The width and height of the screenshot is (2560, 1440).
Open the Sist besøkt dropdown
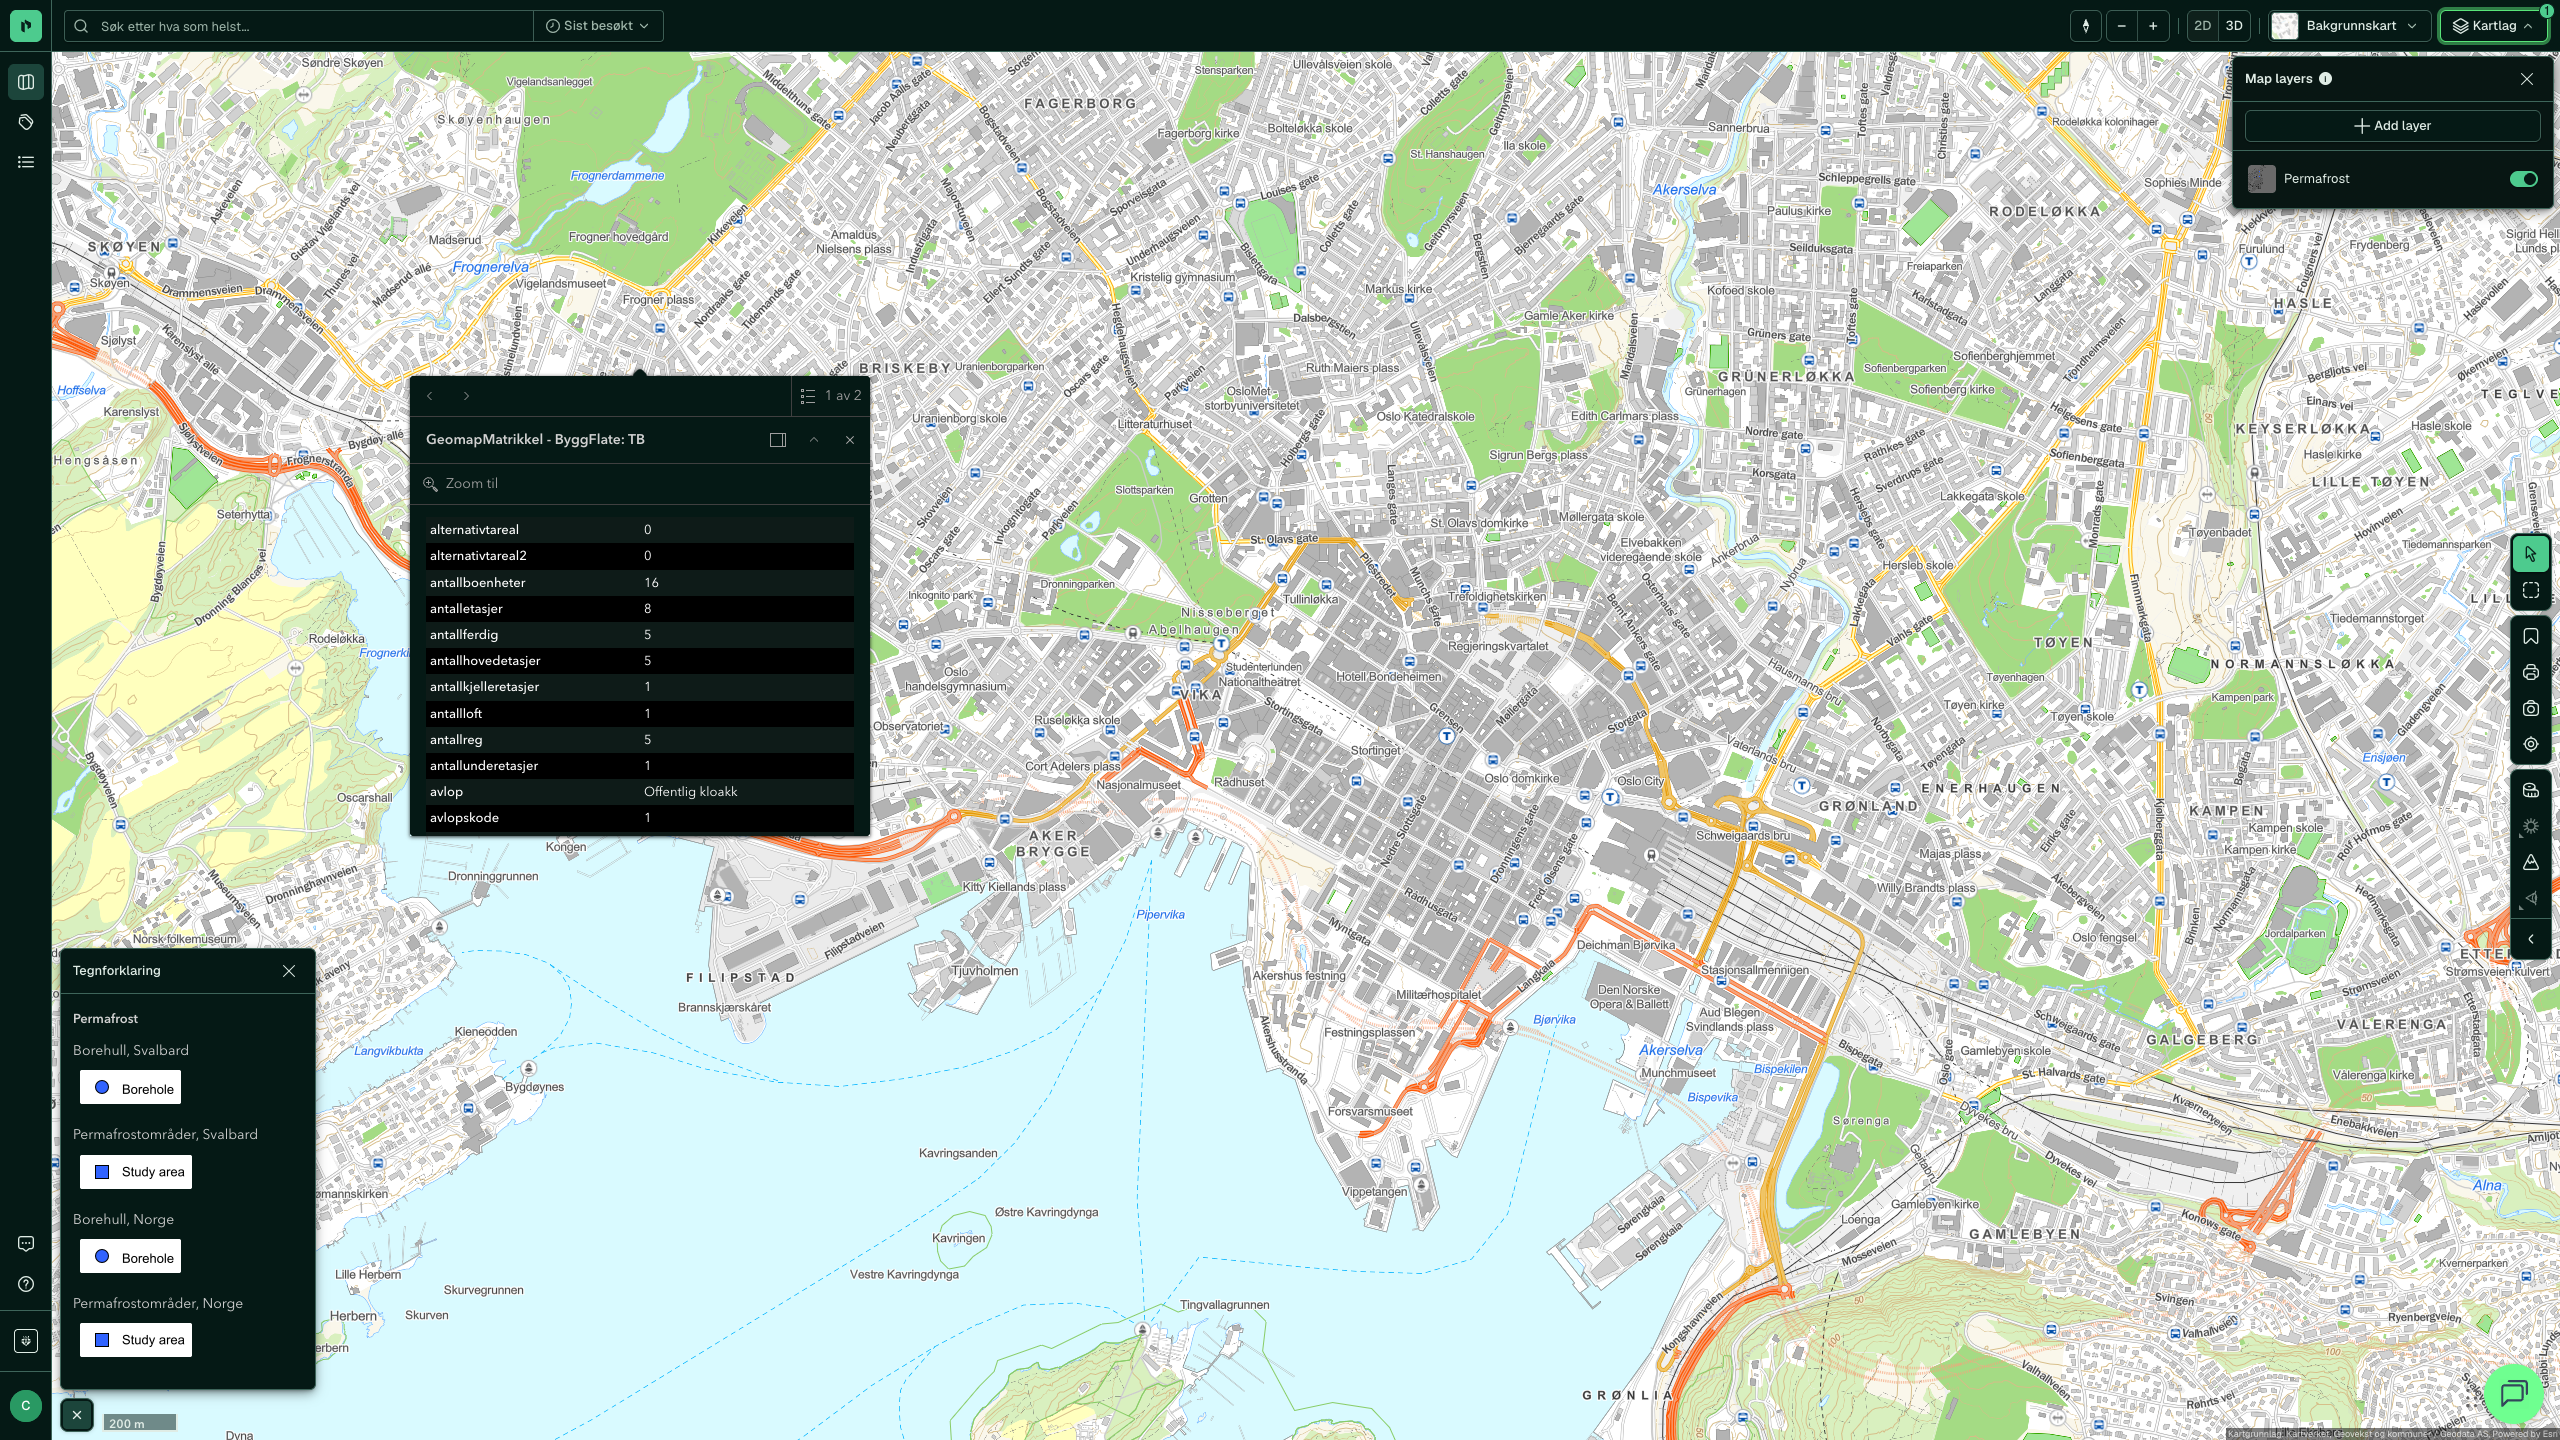click(x=598, y=26)
